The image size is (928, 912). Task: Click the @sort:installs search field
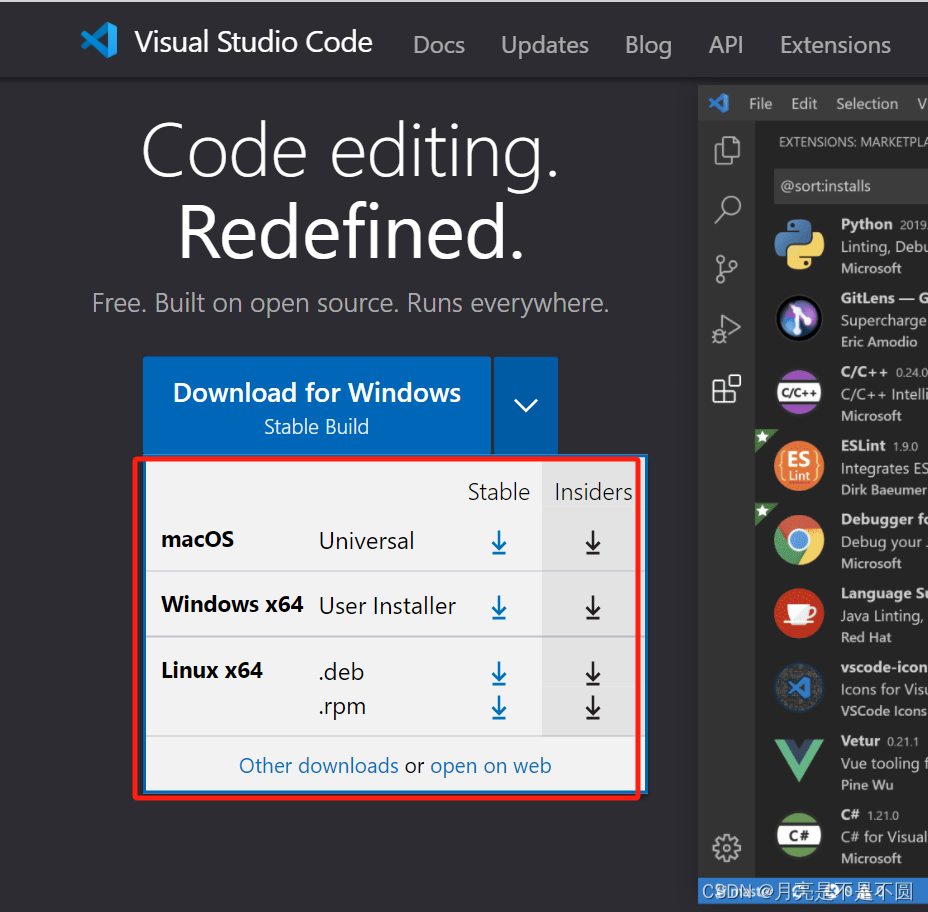click(850, 186)
